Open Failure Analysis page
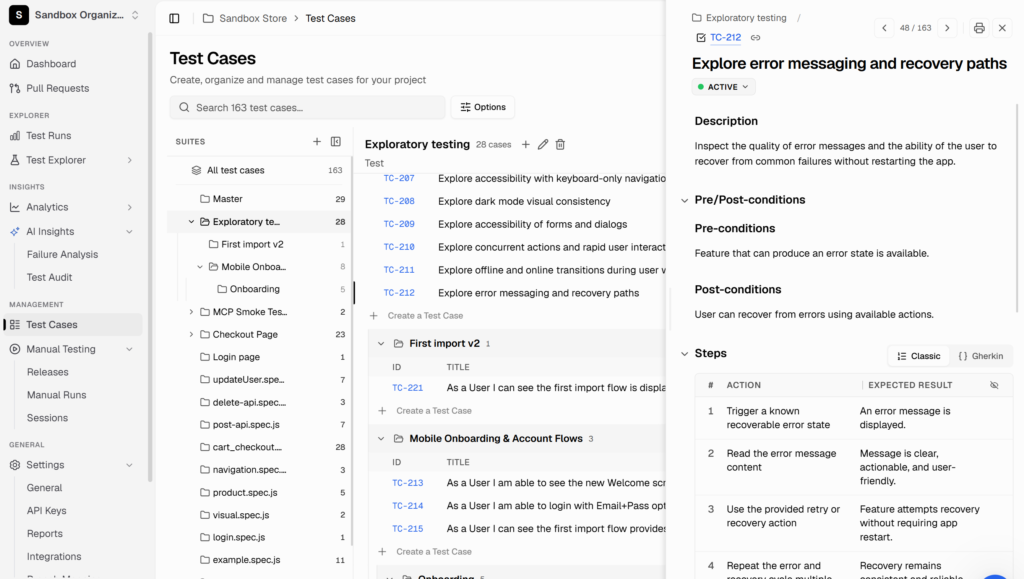This screenshot has width=1024, height=579. (62, 255)
